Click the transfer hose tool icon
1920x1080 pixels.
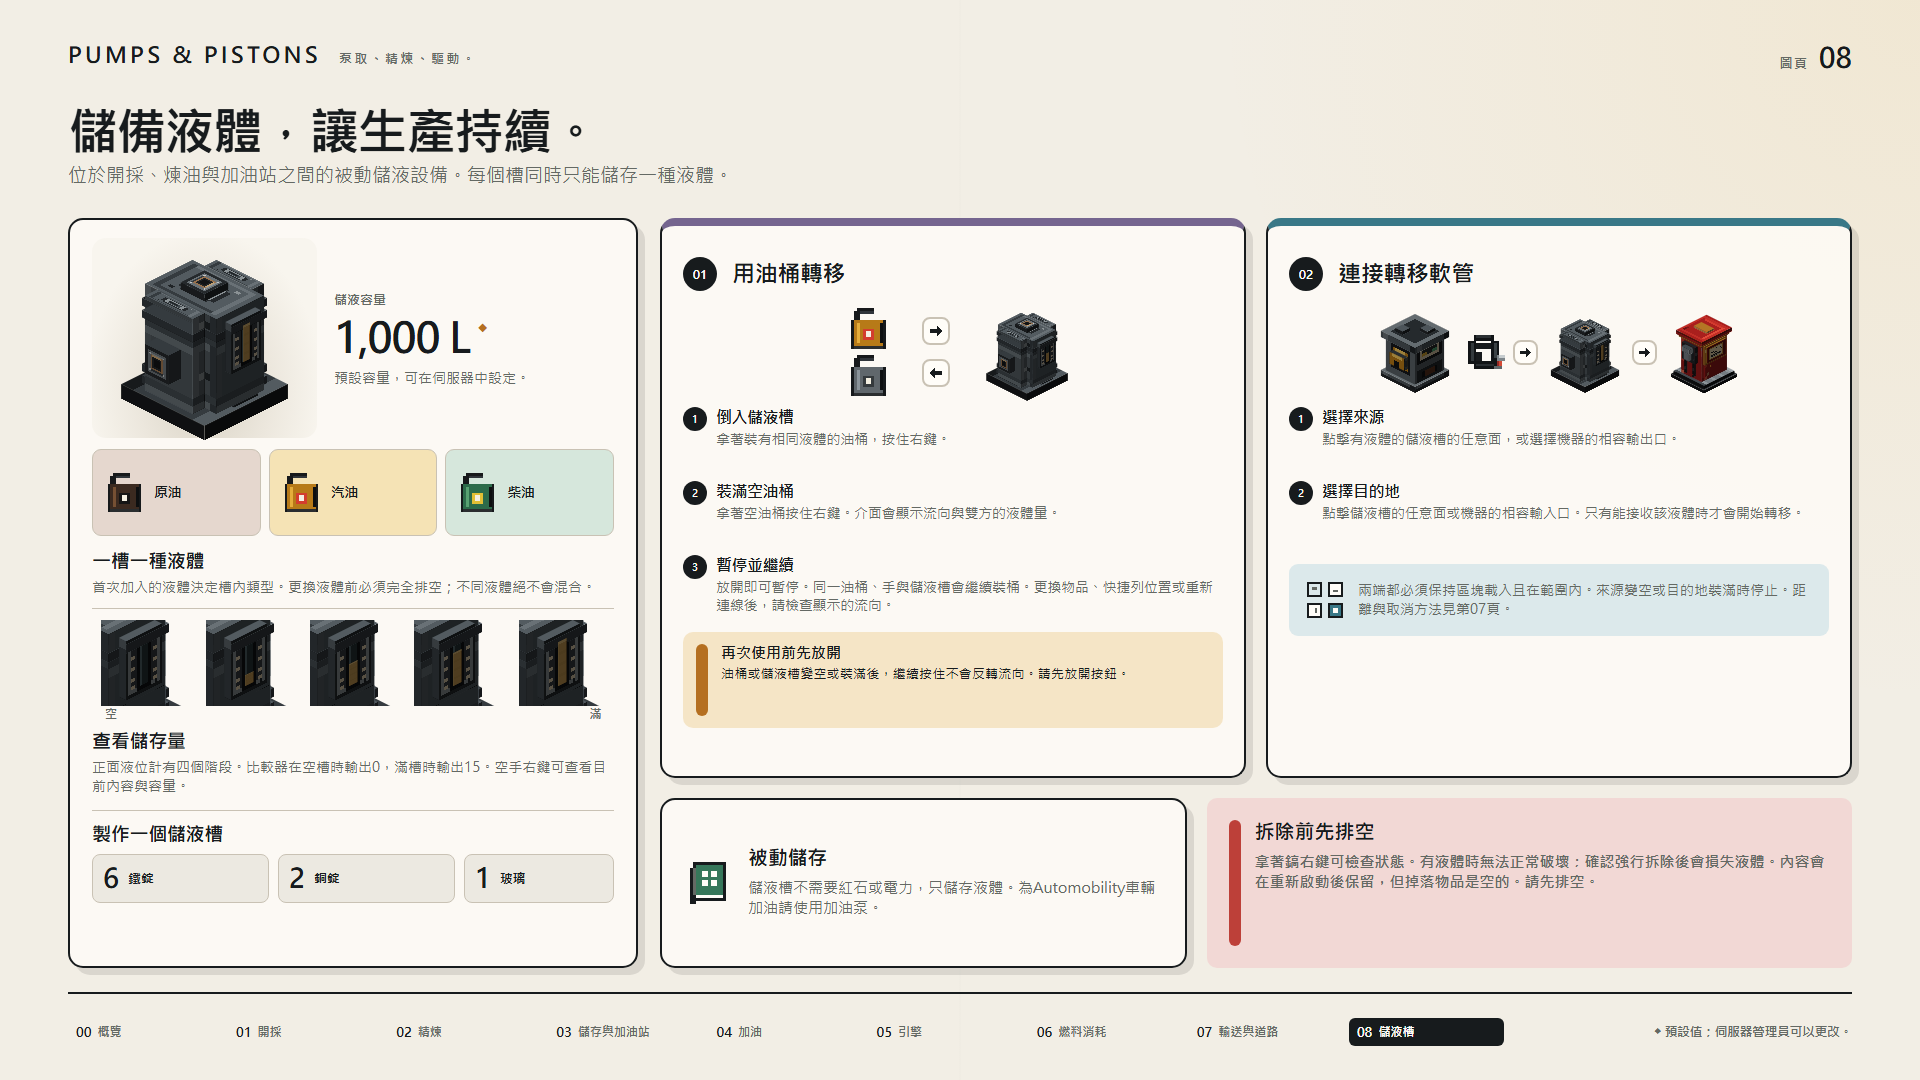tap(1485, 352)
